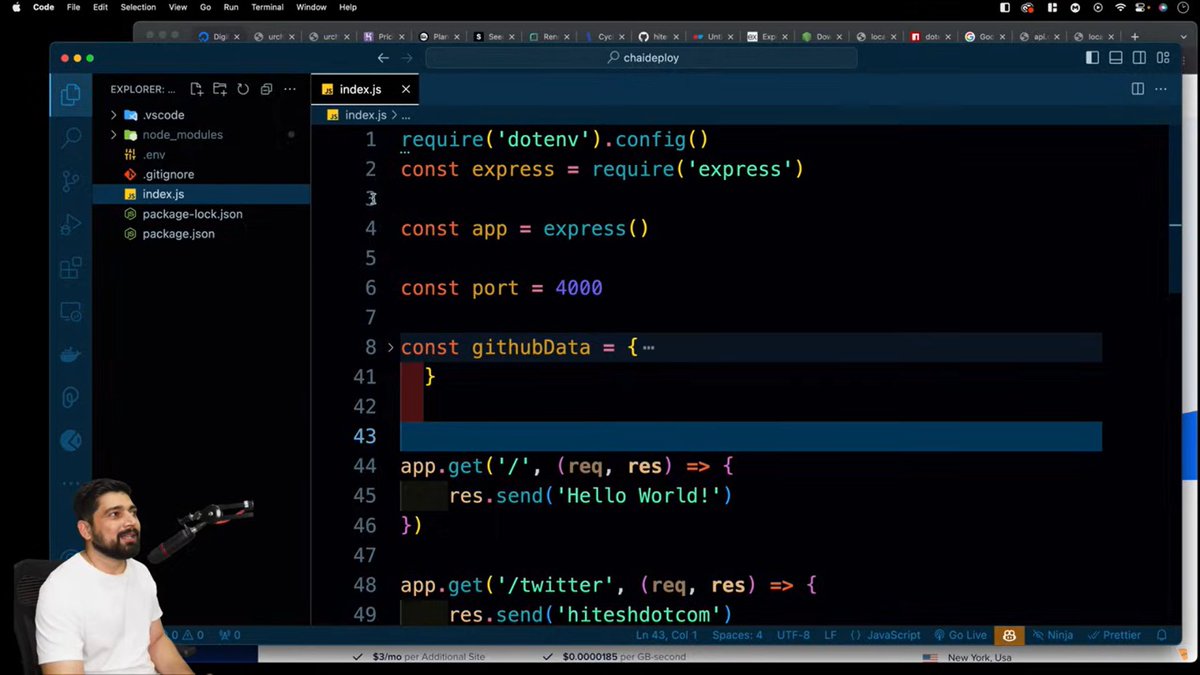Open the Remote Explorer panel

click(70, 311)
